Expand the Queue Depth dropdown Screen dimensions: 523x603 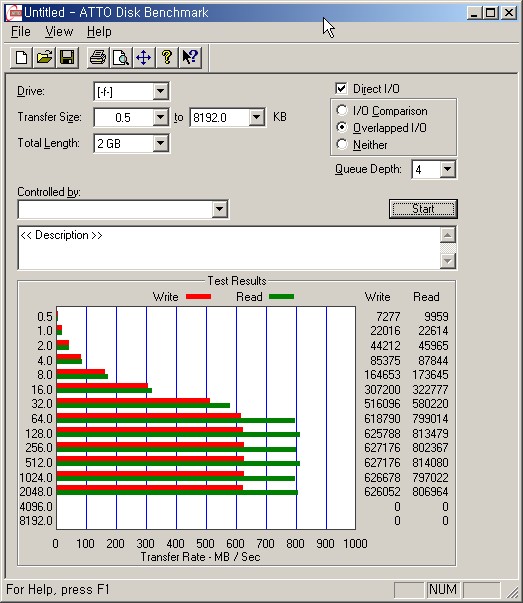coord(447,169)
